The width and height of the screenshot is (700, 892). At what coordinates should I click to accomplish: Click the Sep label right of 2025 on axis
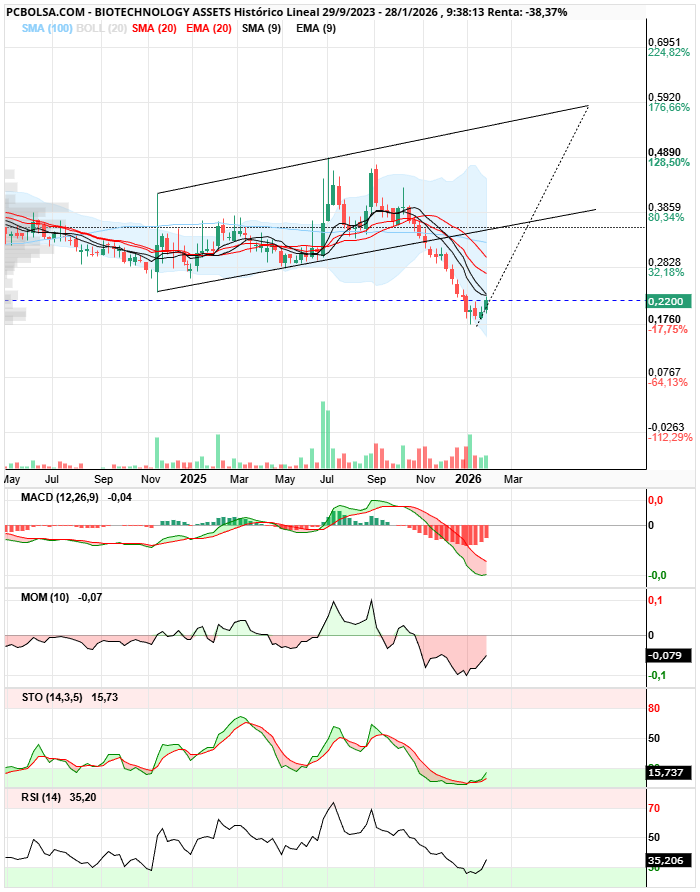(377, 479)
